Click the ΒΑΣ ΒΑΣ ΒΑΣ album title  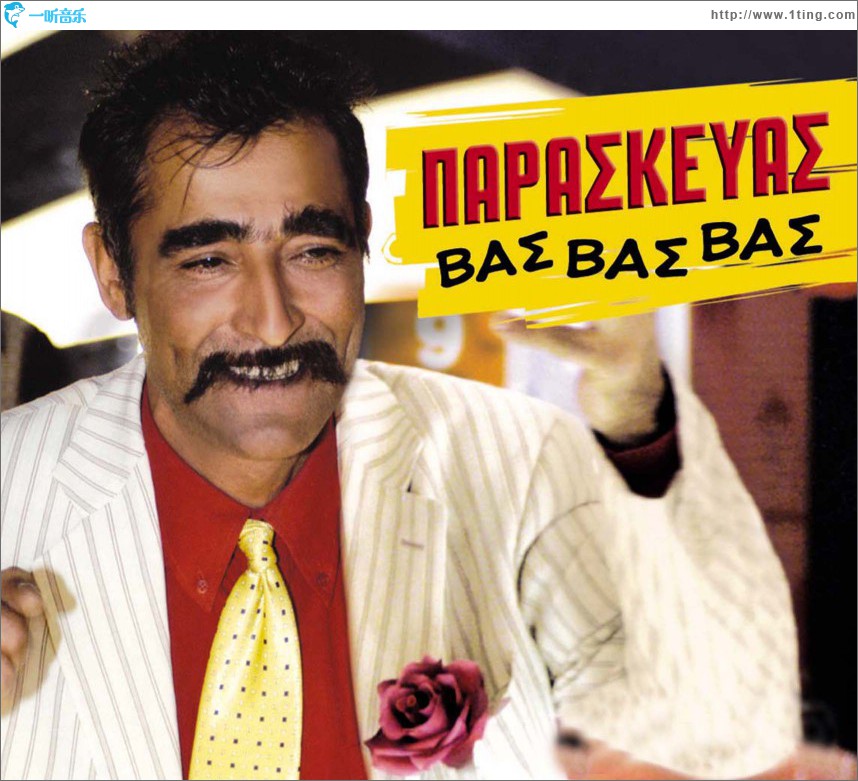pyautogui.click(x=630, y=251)
